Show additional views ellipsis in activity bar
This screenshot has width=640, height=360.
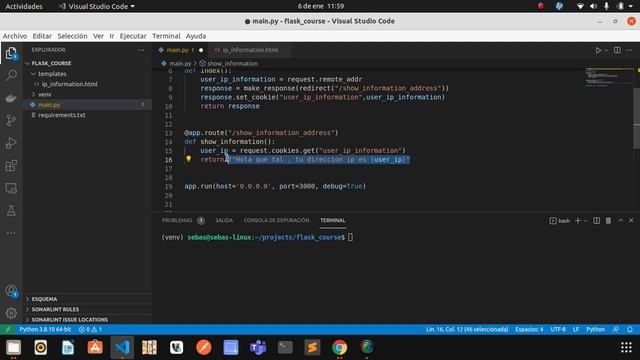tap(11, 233)
